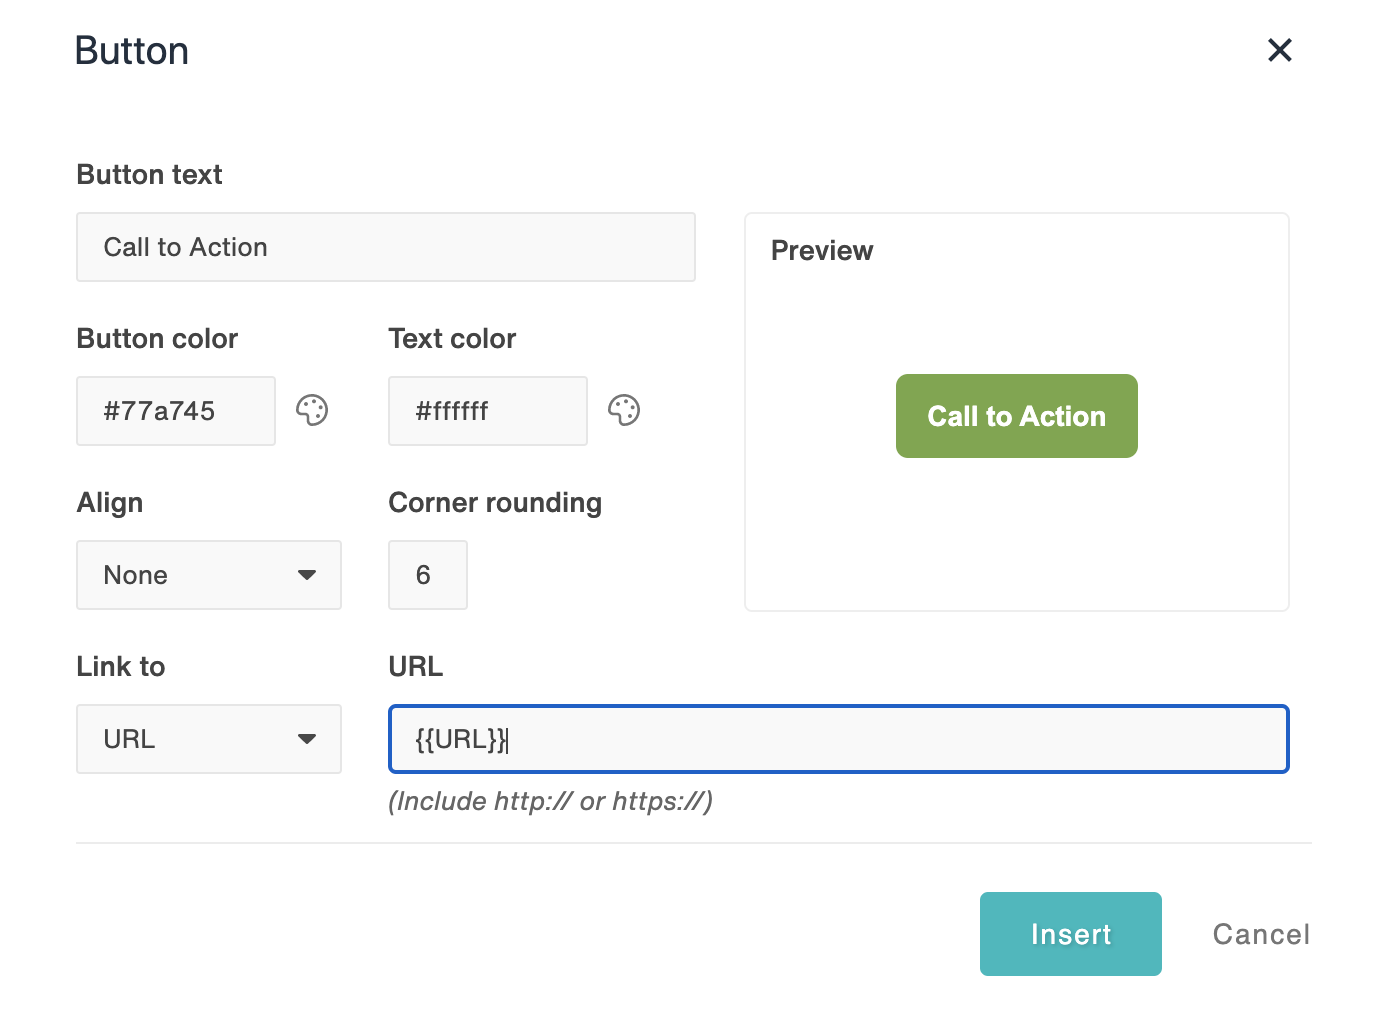The image size is (1392, 1014).
Task: Click the Insert button
Action: (1070, 934)
